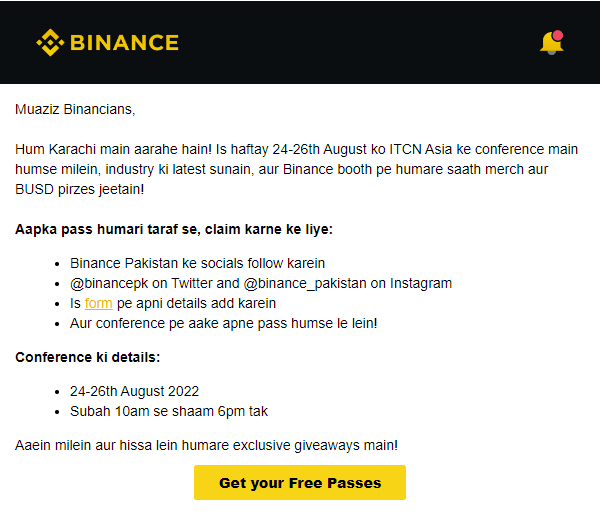Open the yellow "form" hyperlink
Image resolution: width=600 pixels, height=517 pixels.
click(x=98, y=303)
